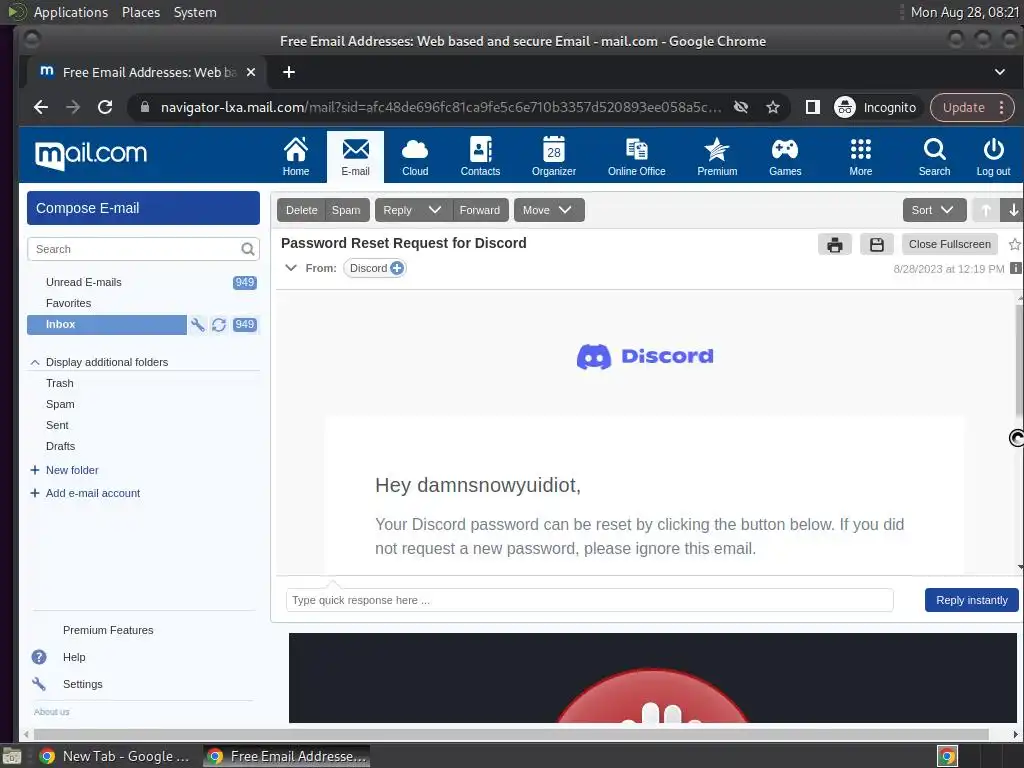The image size is (1024, 768).
Task: Open the System menu
Action: pyautogui.click(x=195, y=12)
